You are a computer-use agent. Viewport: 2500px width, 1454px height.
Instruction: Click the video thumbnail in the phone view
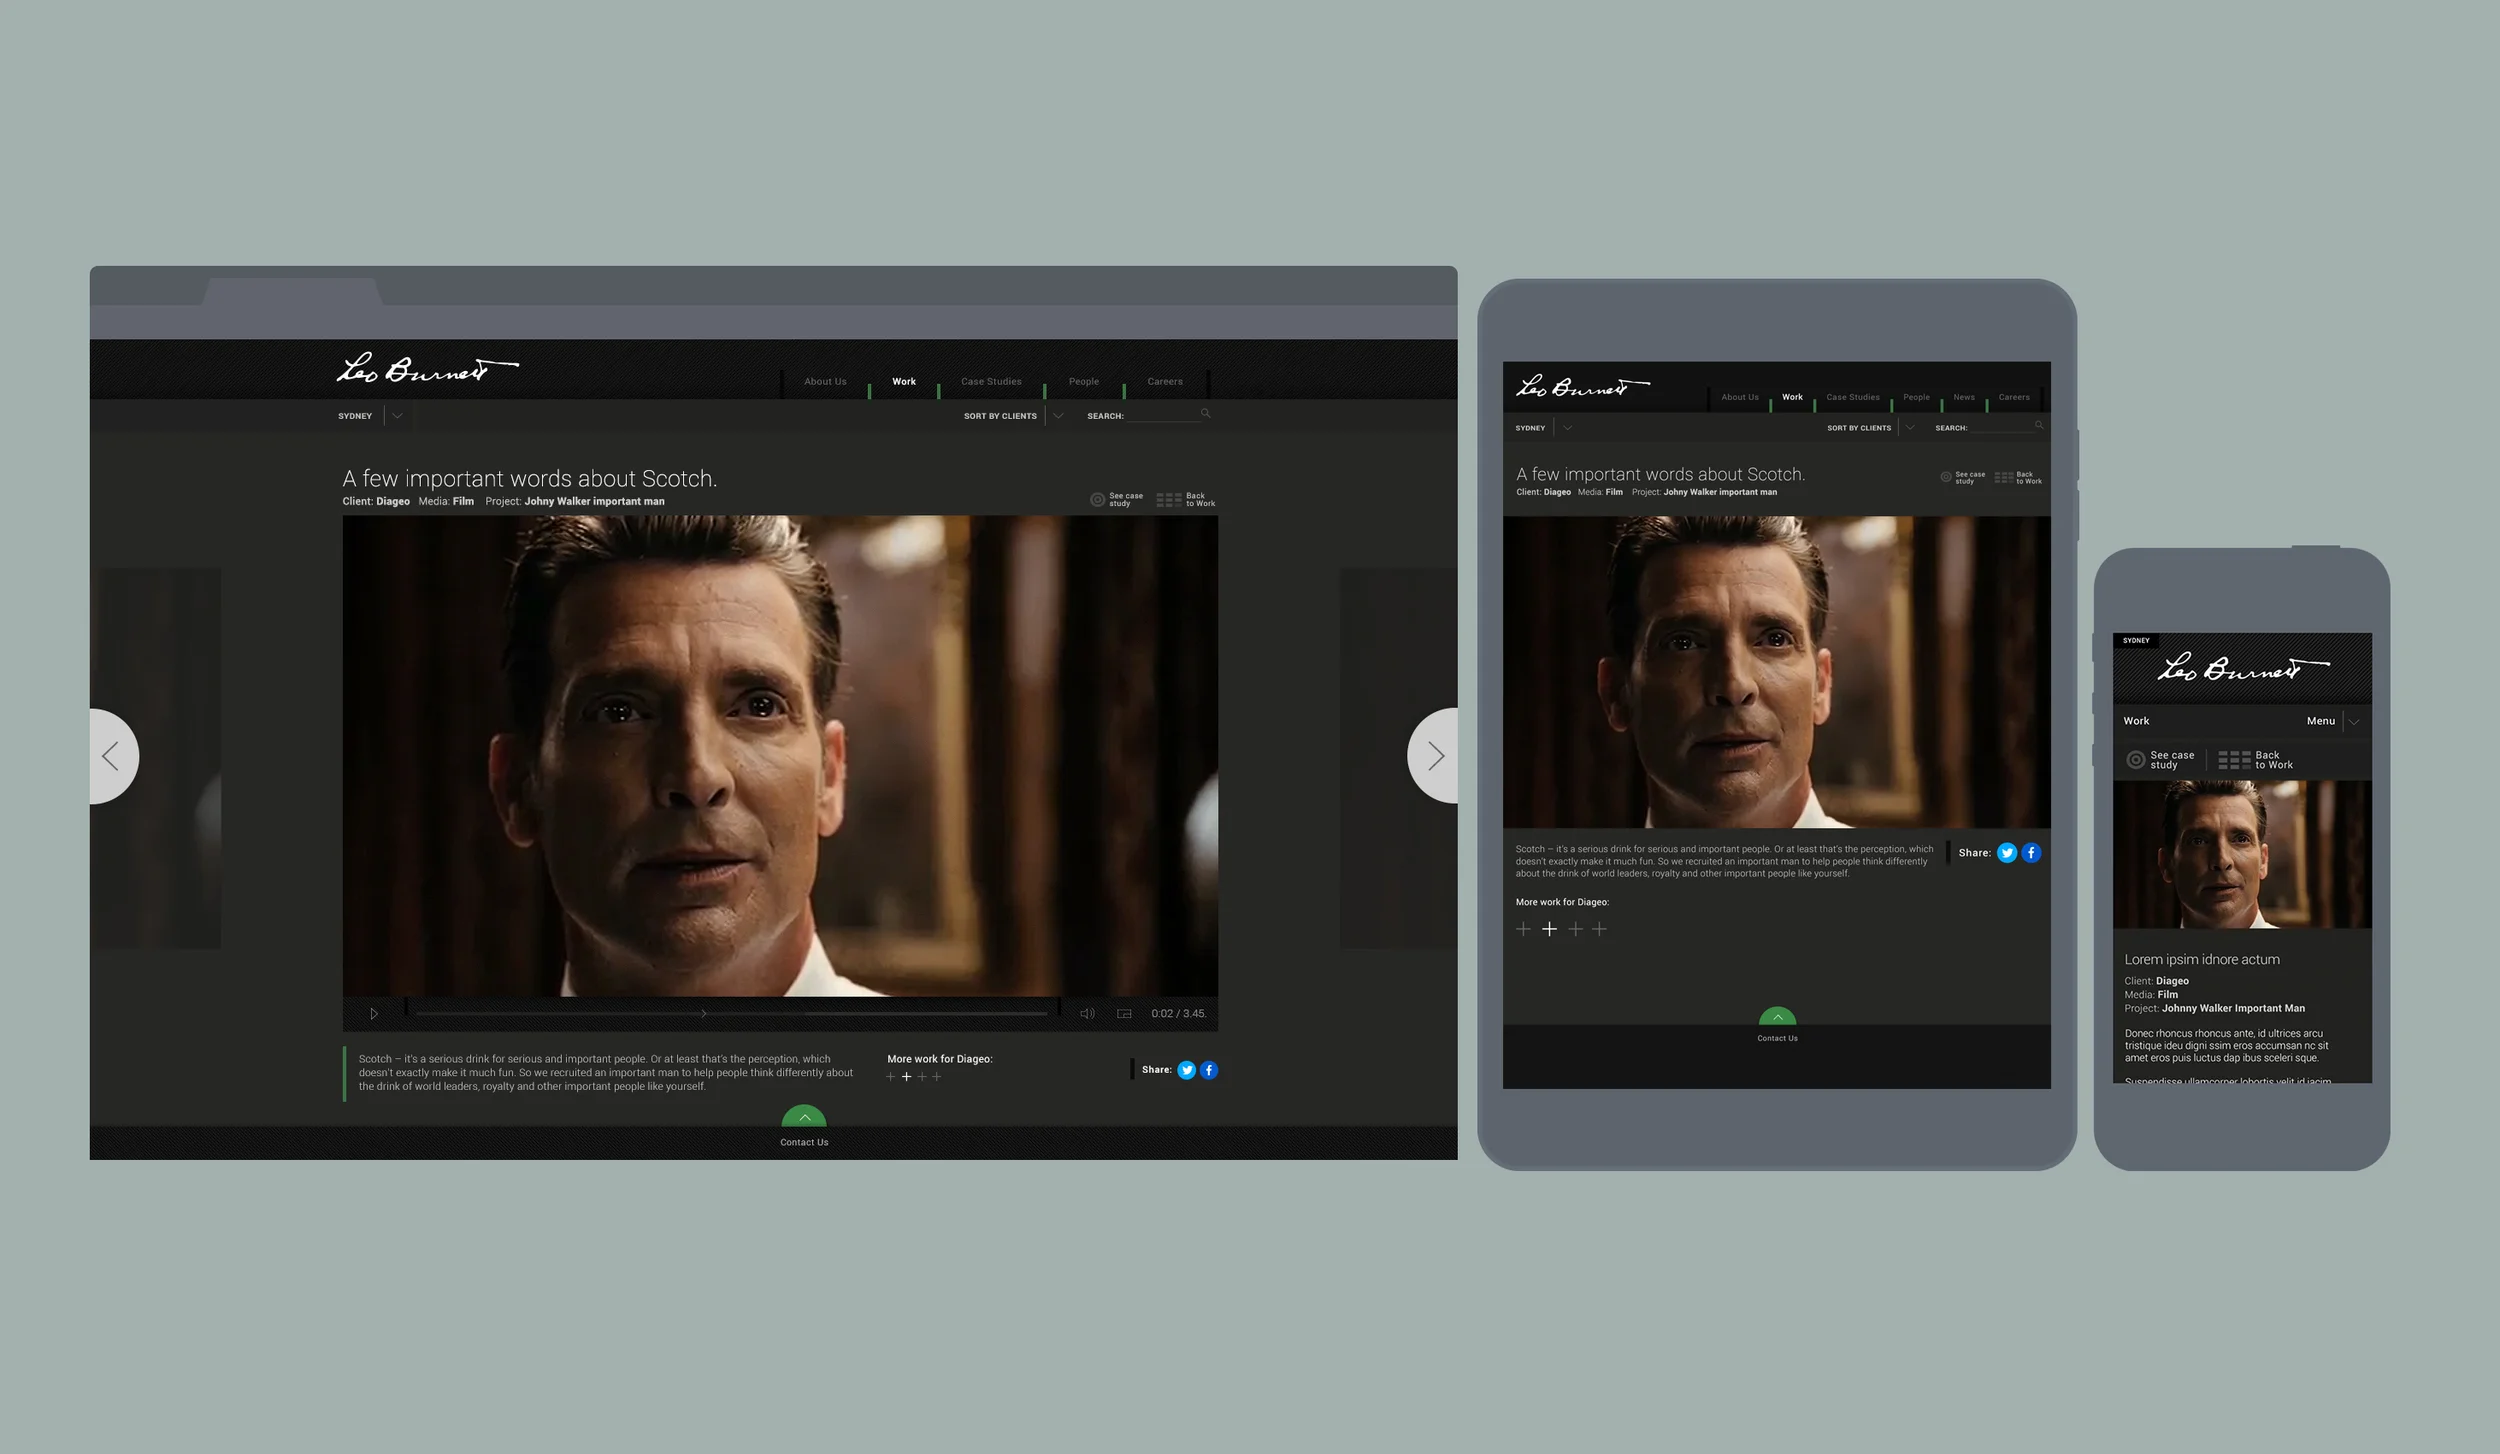click(2242, 855)
